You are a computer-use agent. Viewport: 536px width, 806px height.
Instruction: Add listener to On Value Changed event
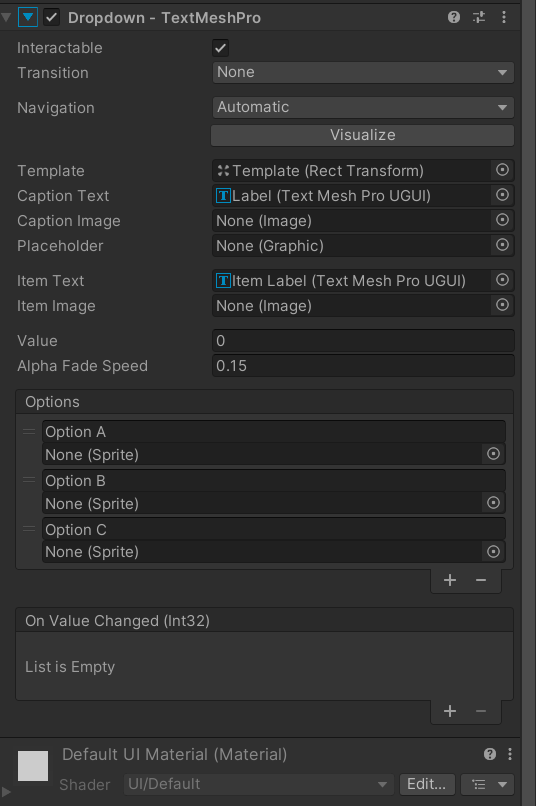point(450,711)
